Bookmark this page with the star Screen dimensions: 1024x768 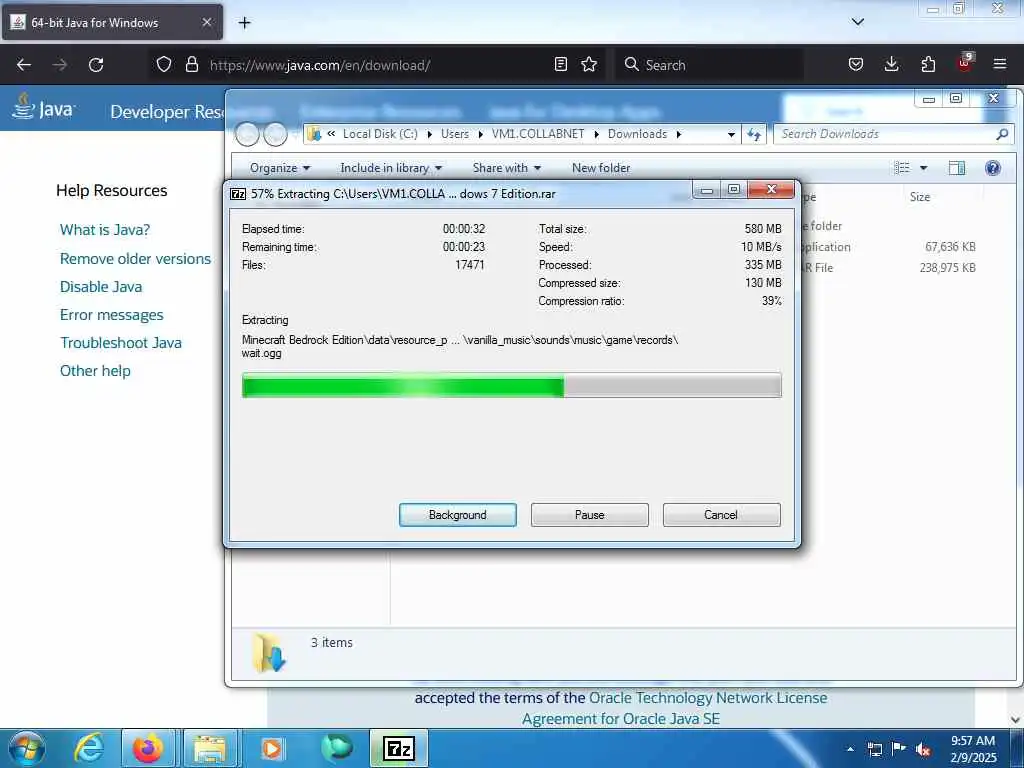click(x=589, y=64)
